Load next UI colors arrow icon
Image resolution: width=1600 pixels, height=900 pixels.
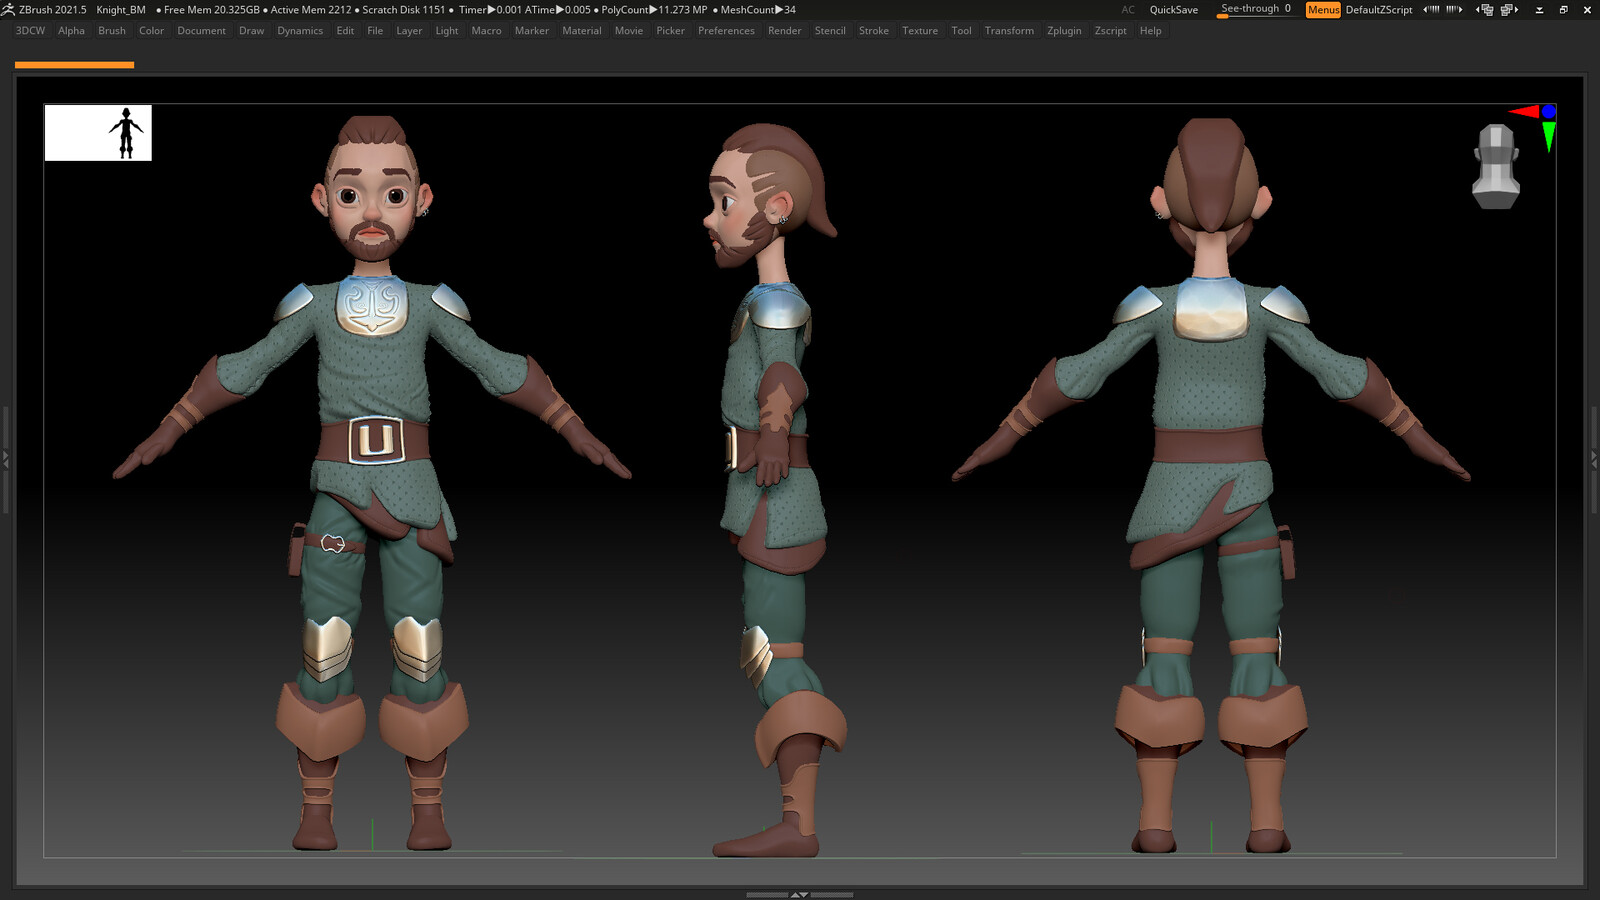pyautogui.click(x=1454, y=9)
